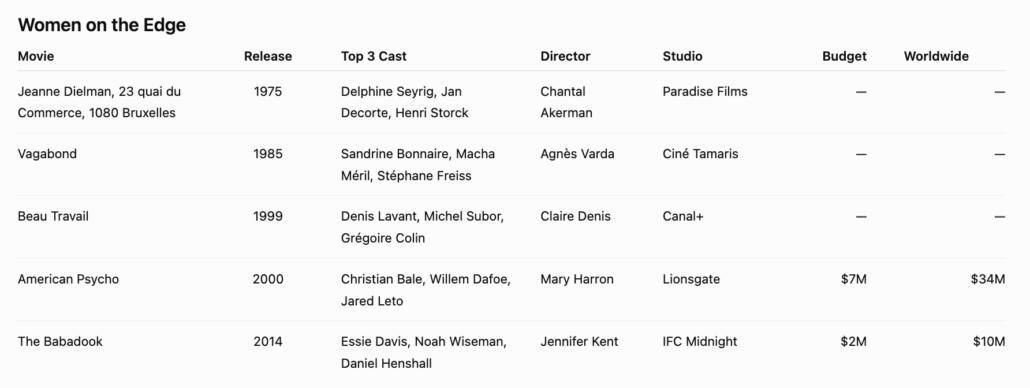Click the Beau Travail title
The width and height of the screenshot is (1030, 388).
click(53, 217)
